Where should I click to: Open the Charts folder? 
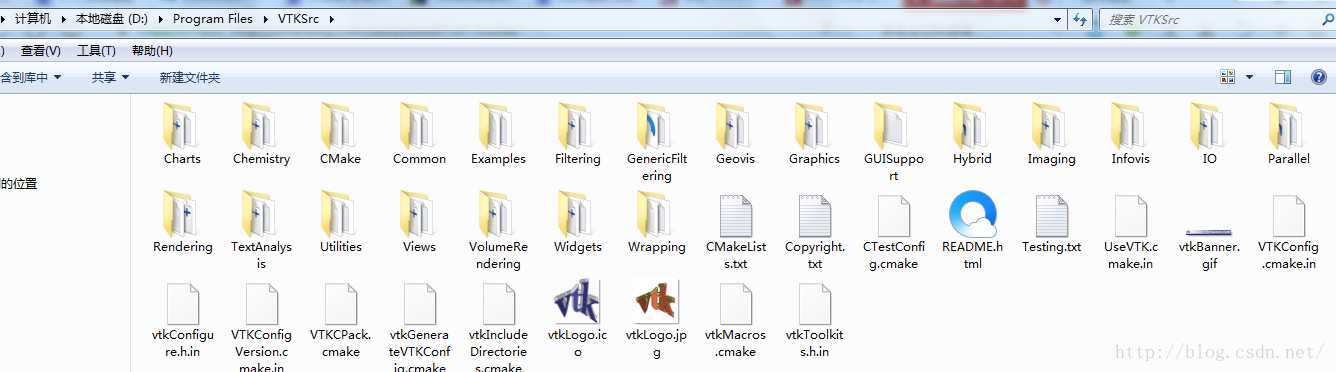(x=182, y=134)
